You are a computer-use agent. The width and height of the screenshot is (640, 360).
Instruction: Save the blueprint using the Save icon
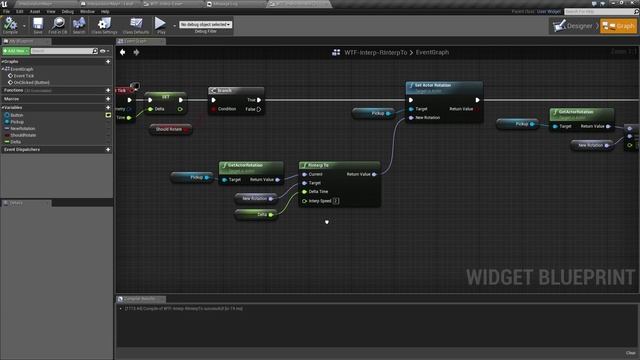[x=38, y=24]
